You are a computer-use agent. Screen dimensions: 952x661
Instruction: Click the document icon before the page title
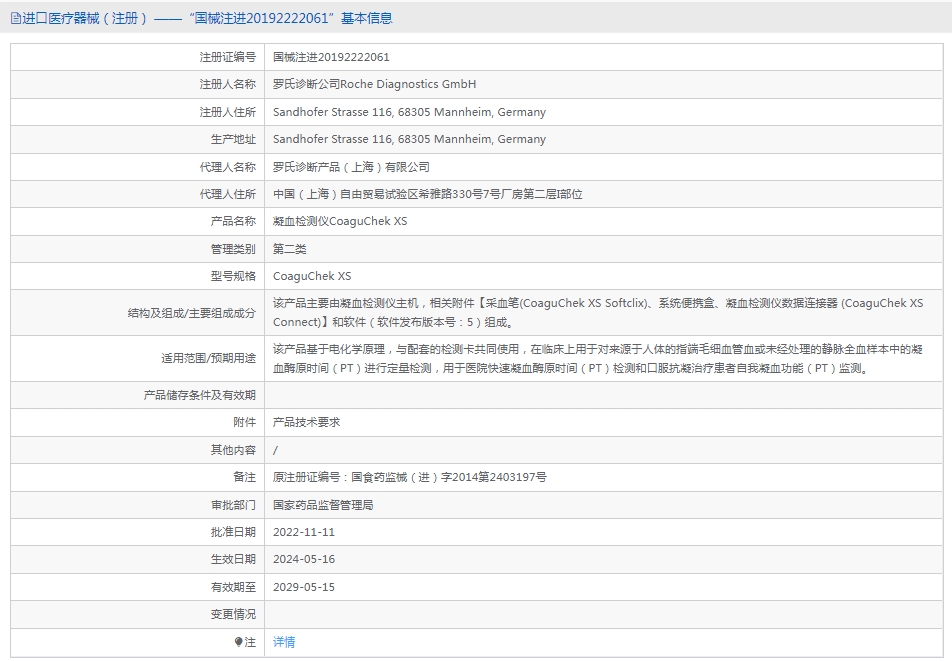(15, 19)
